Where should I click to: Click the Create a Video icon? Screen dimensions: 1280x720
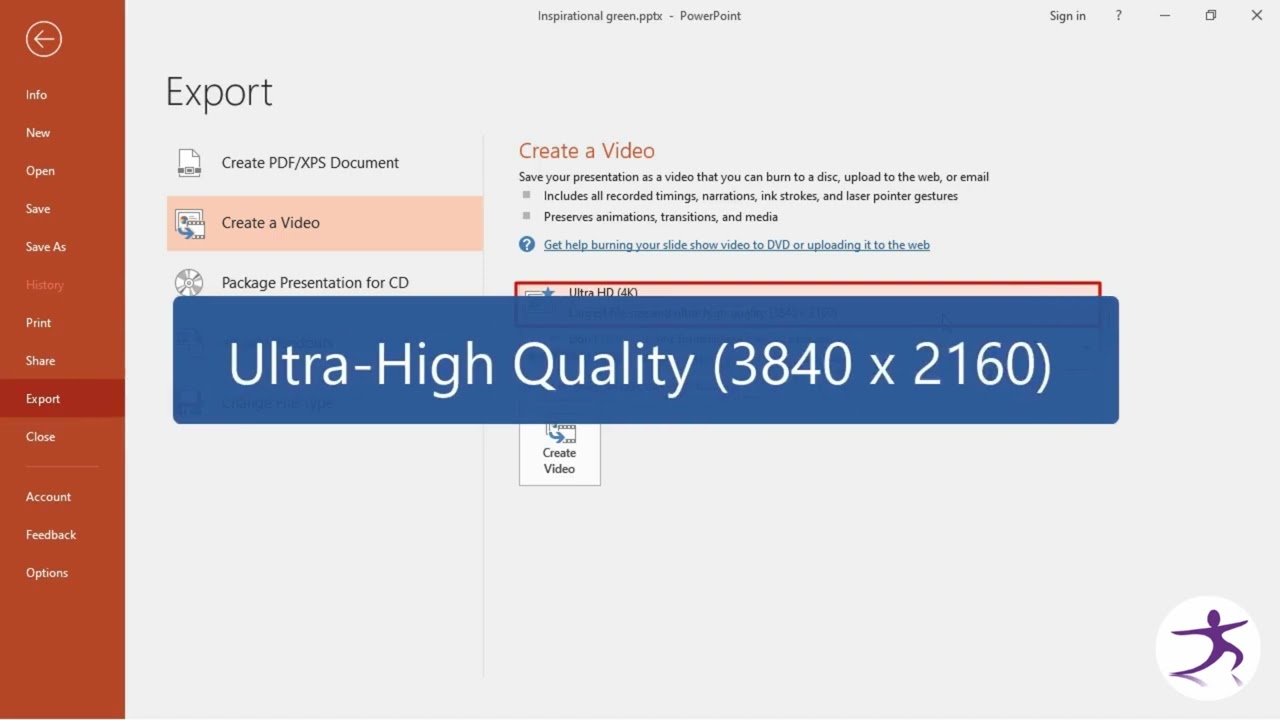[189, 224]
